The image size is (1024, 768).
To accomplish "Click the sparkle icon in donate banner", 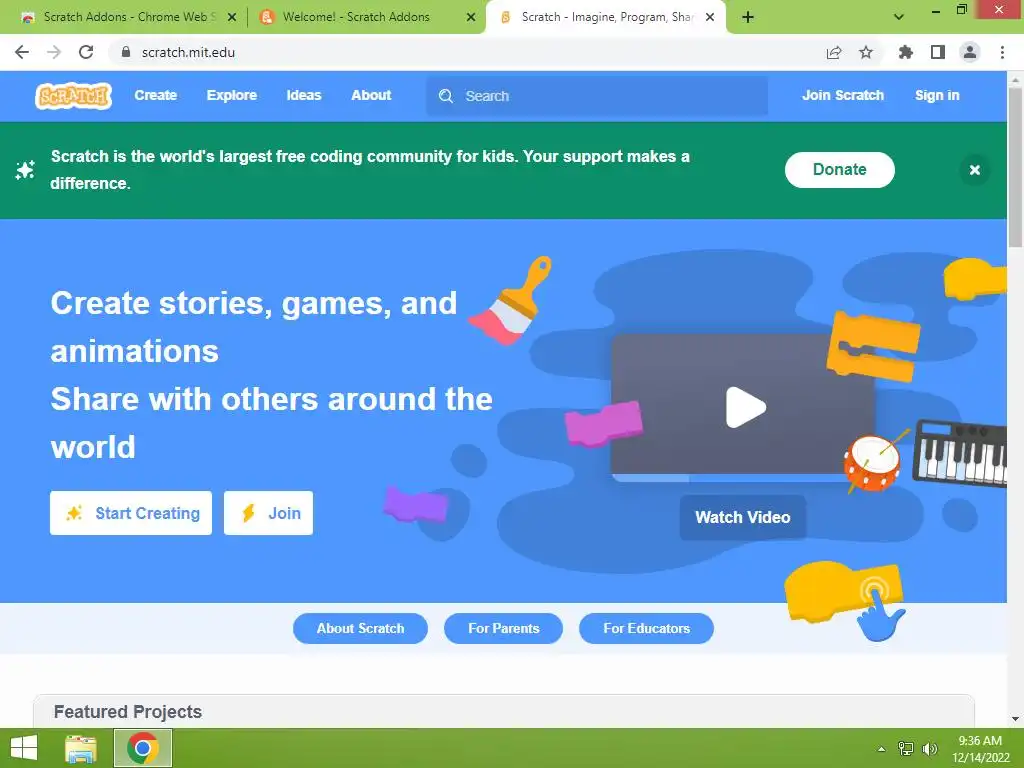I will click(x=25, y=170).
